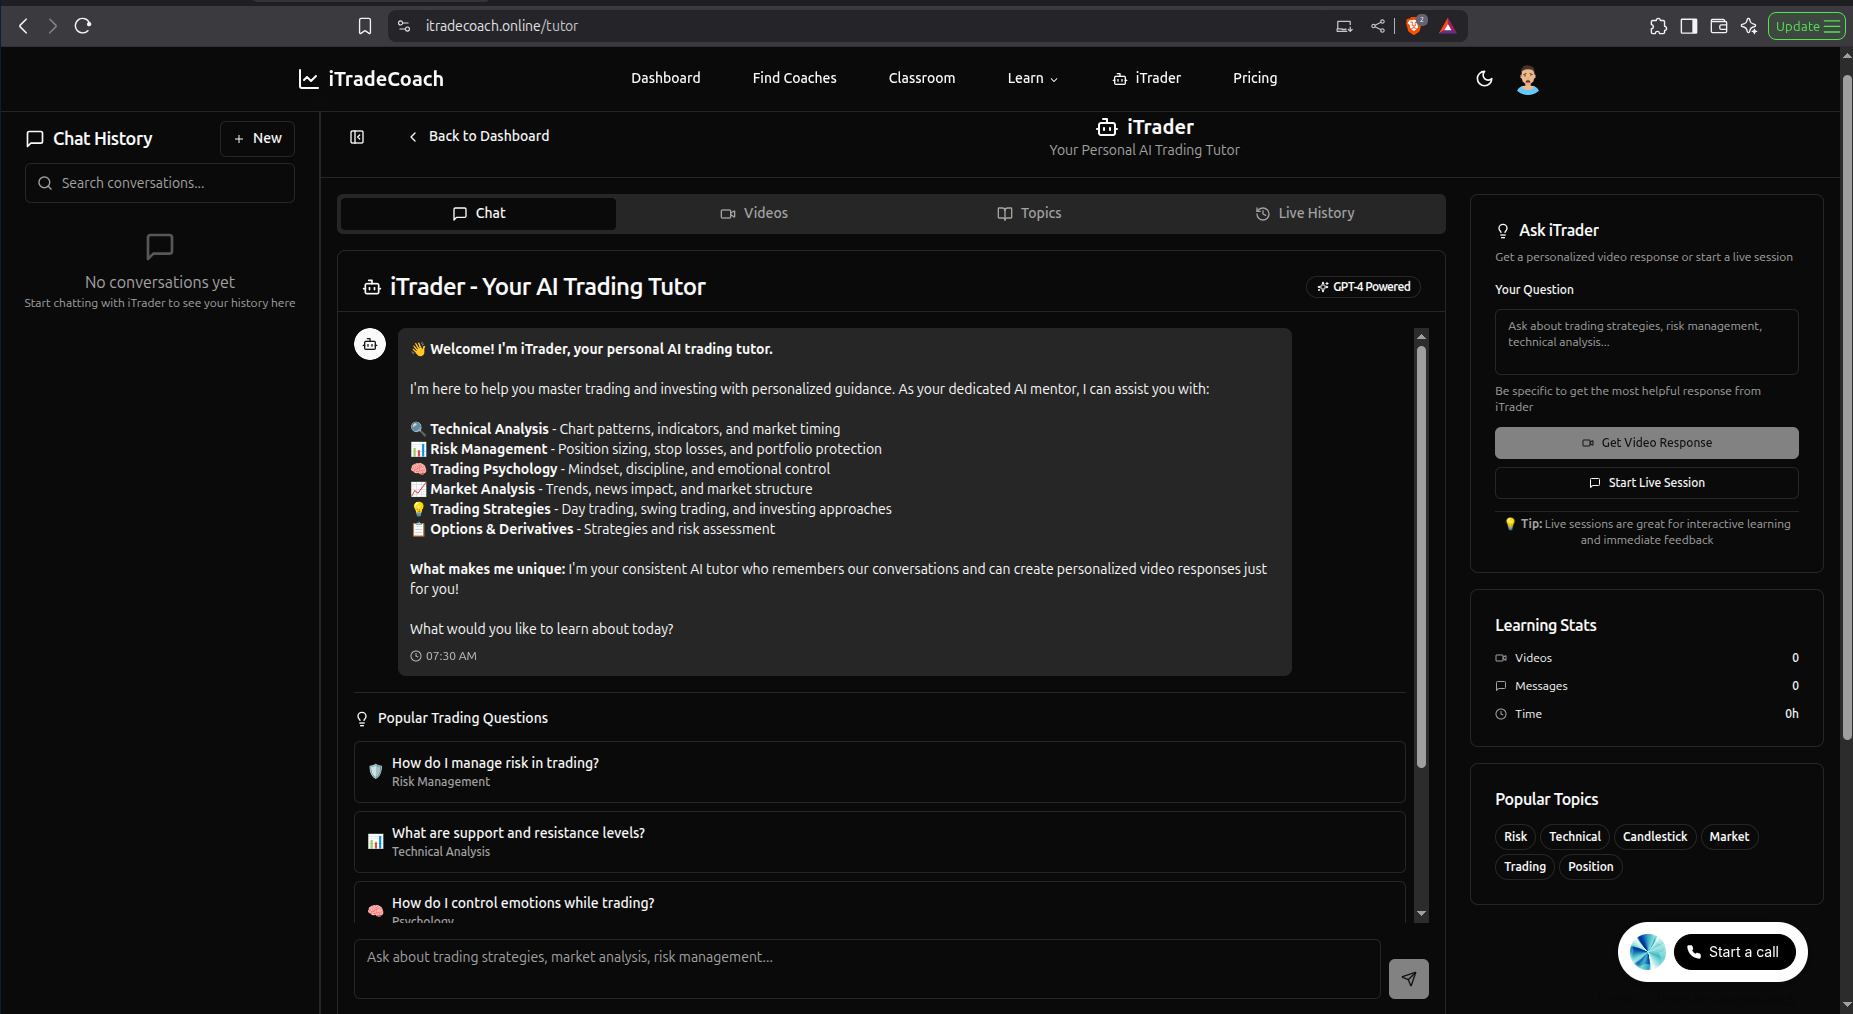This screenshot has width=1853, height=1014.
Task: View the Pricing page
Action: (1255, 78)
